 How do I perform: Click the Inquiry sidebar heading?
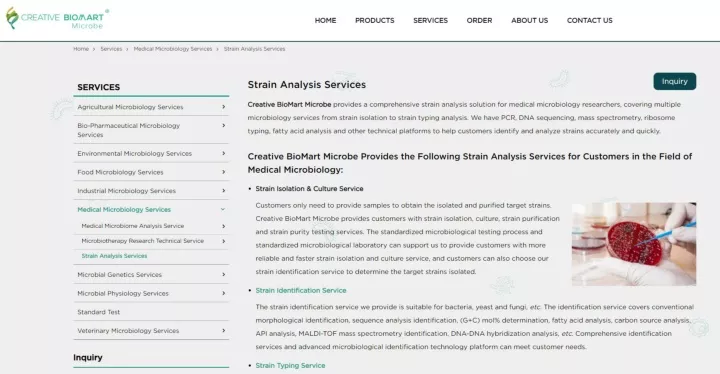coord(88,357)
